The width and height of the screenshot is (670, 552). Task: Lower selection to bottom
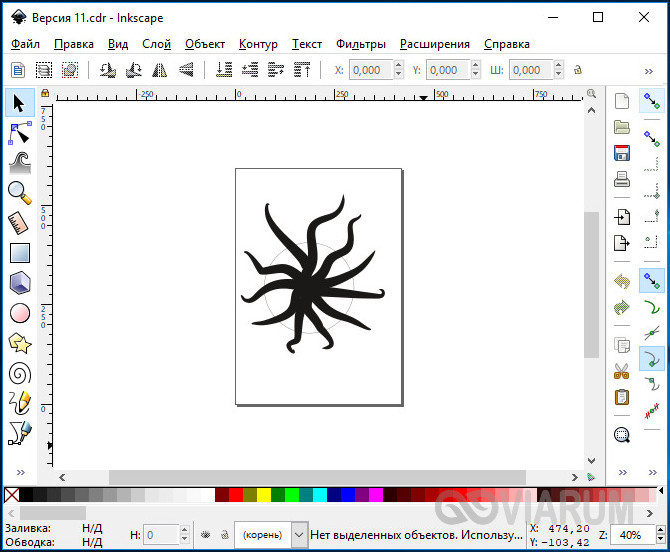tap(223, 70)
